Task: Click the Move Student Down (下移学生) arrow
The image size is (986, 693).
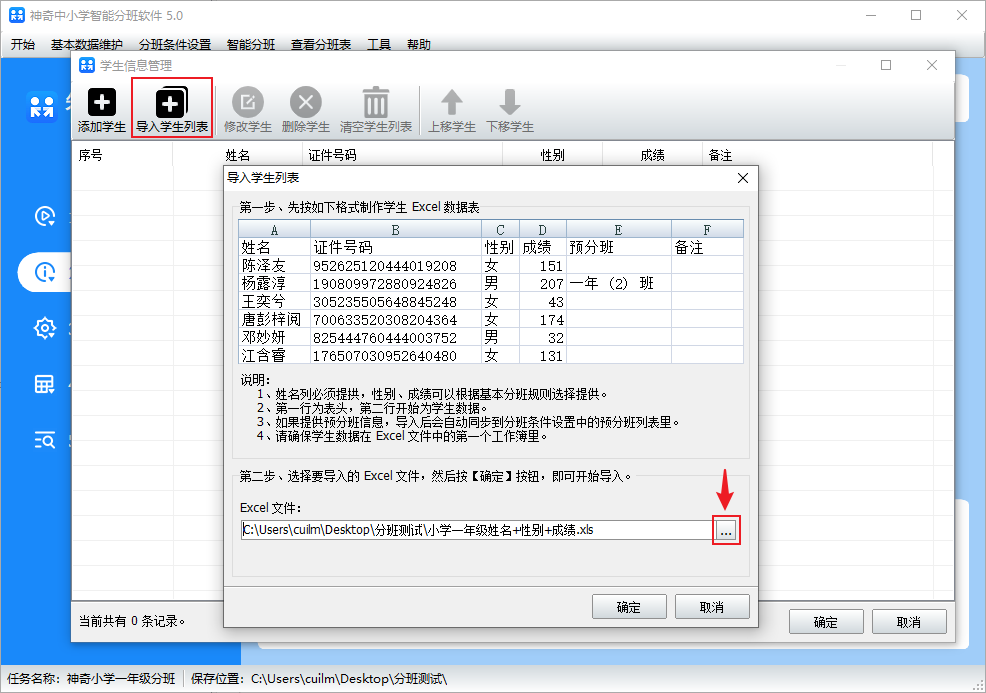Action: pos(510,103)
